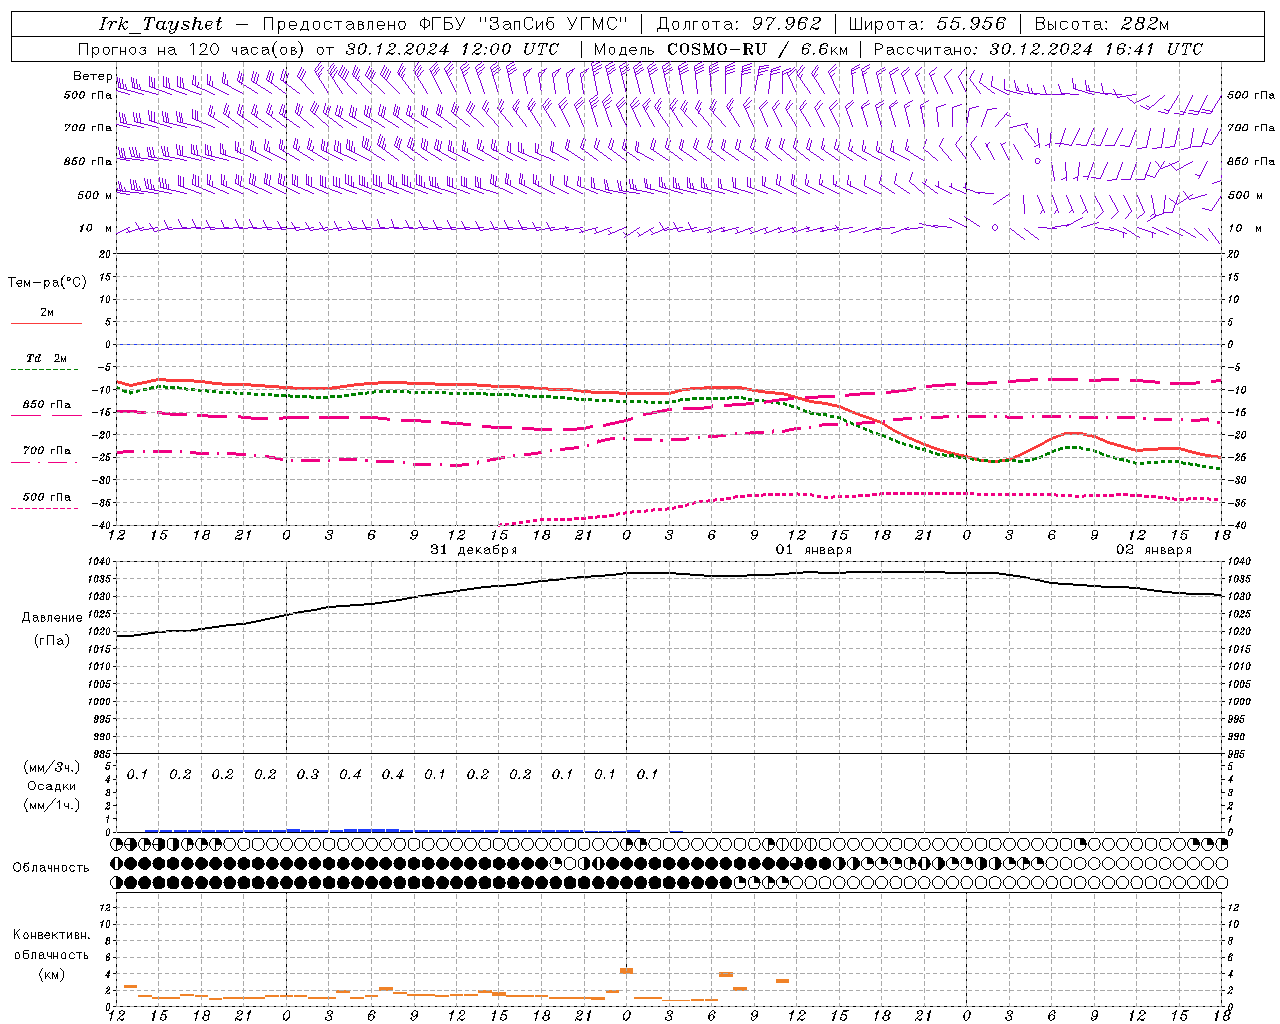The height and width of the screenshot is (1024, 1280).
Task: Click the Td 2м legend label
Action: pos(46,358)
